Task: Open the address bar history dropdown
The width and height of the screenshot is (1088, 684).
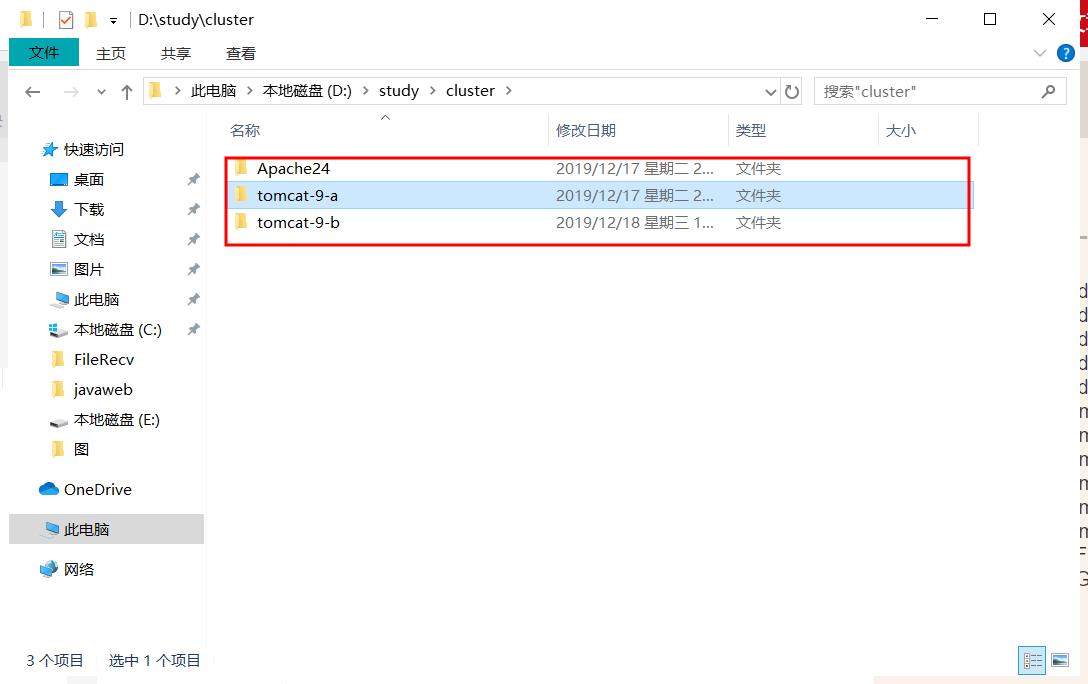Action: click(770, 92)
